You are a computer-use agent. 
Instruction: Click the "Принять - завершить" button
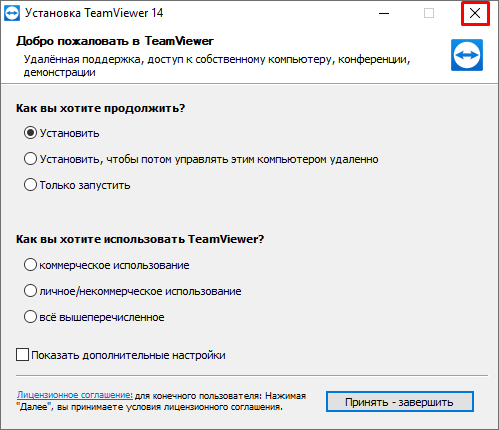(x=400, y=402)
